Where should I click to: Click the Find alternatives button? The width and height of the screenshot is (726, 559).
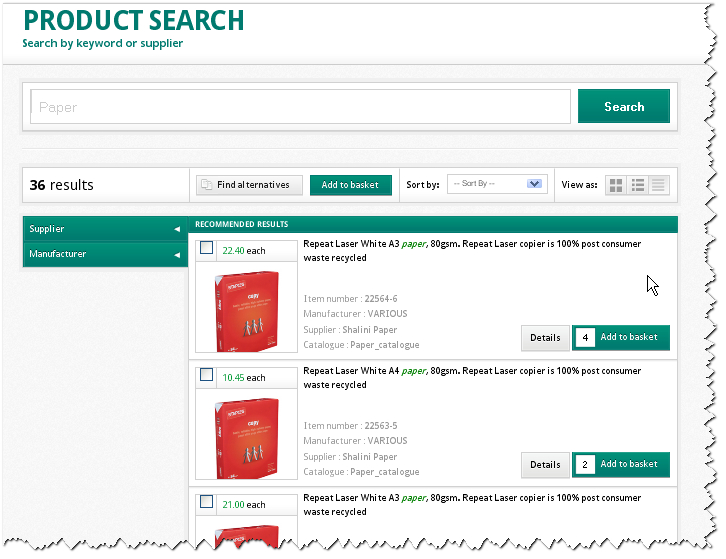249,185
